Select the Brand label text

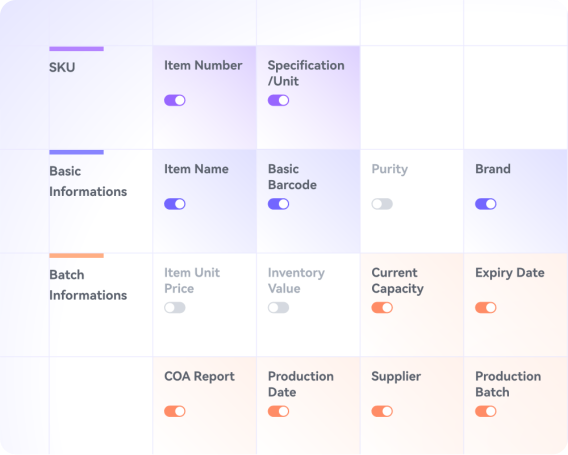tap(493, 169)
